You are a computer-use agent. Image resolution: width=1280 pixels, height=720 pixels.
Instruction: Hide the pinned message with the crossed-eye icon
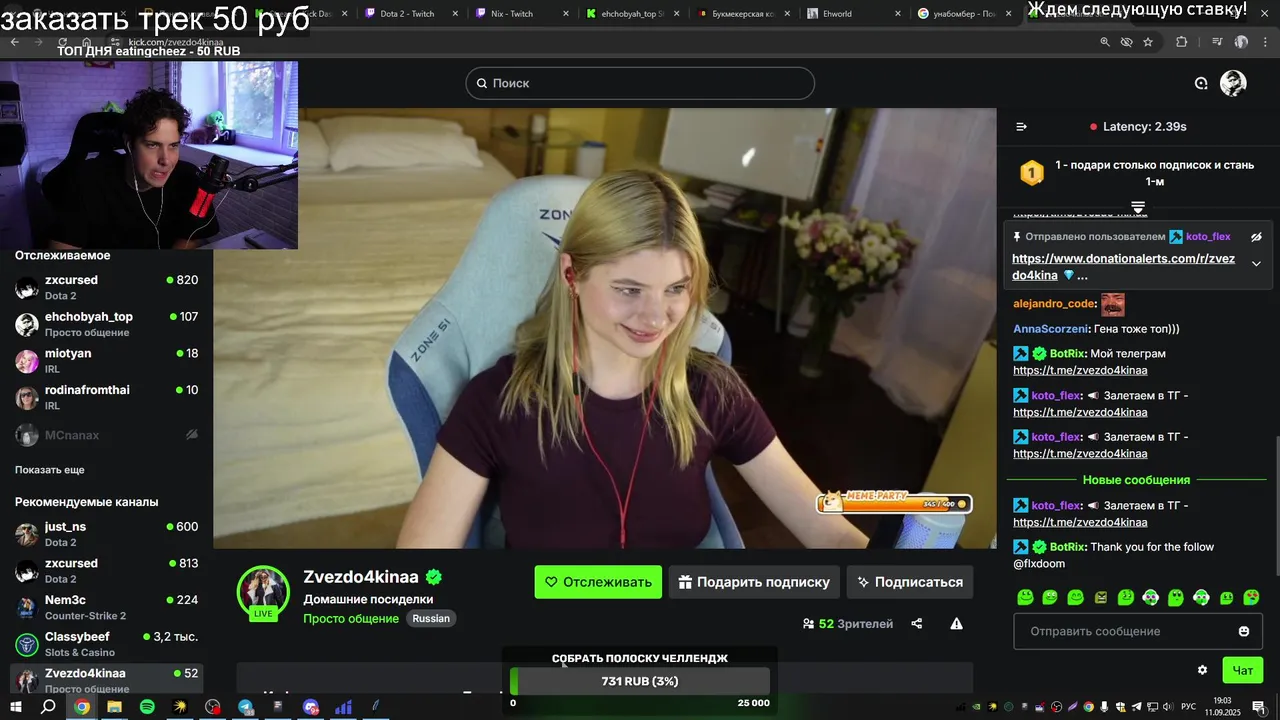point(1256,237)
